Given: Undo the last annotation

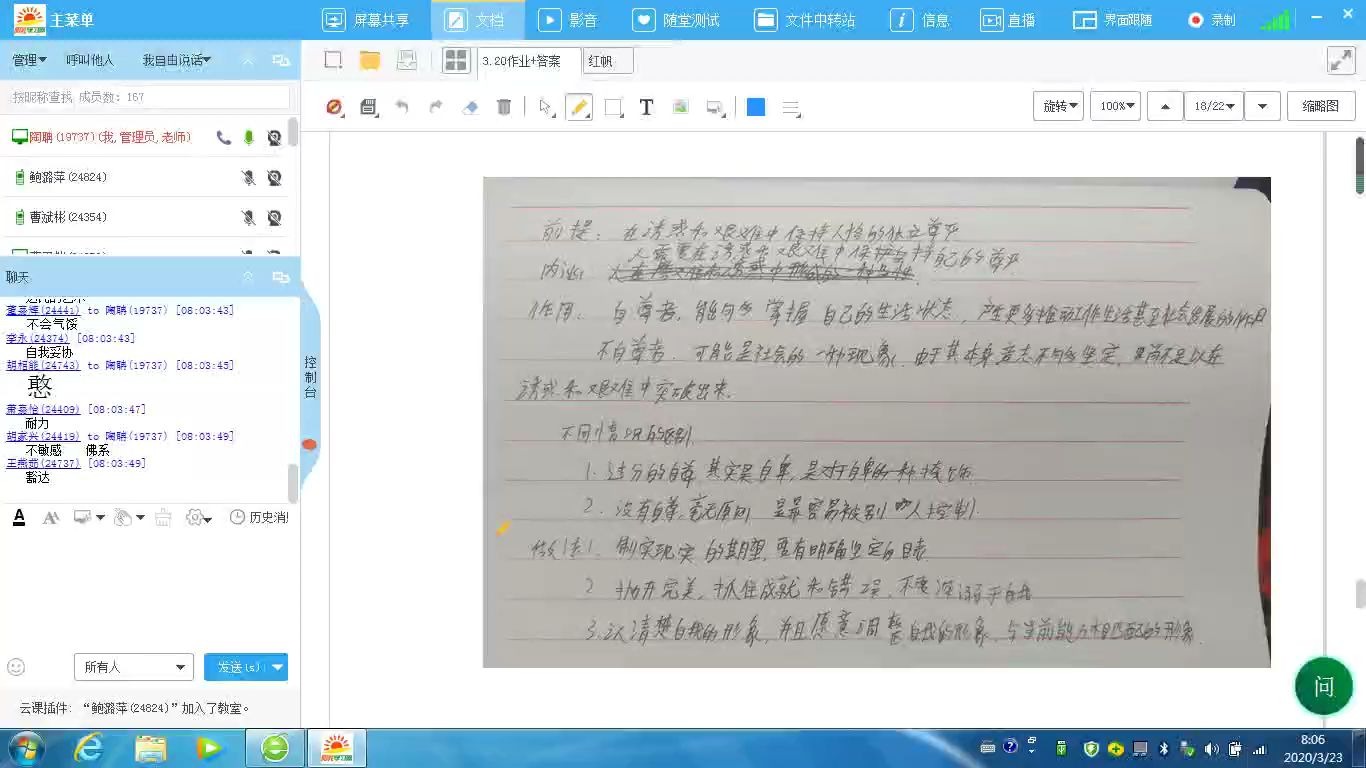Looking at the screenshot, I should tap(402, 107).
